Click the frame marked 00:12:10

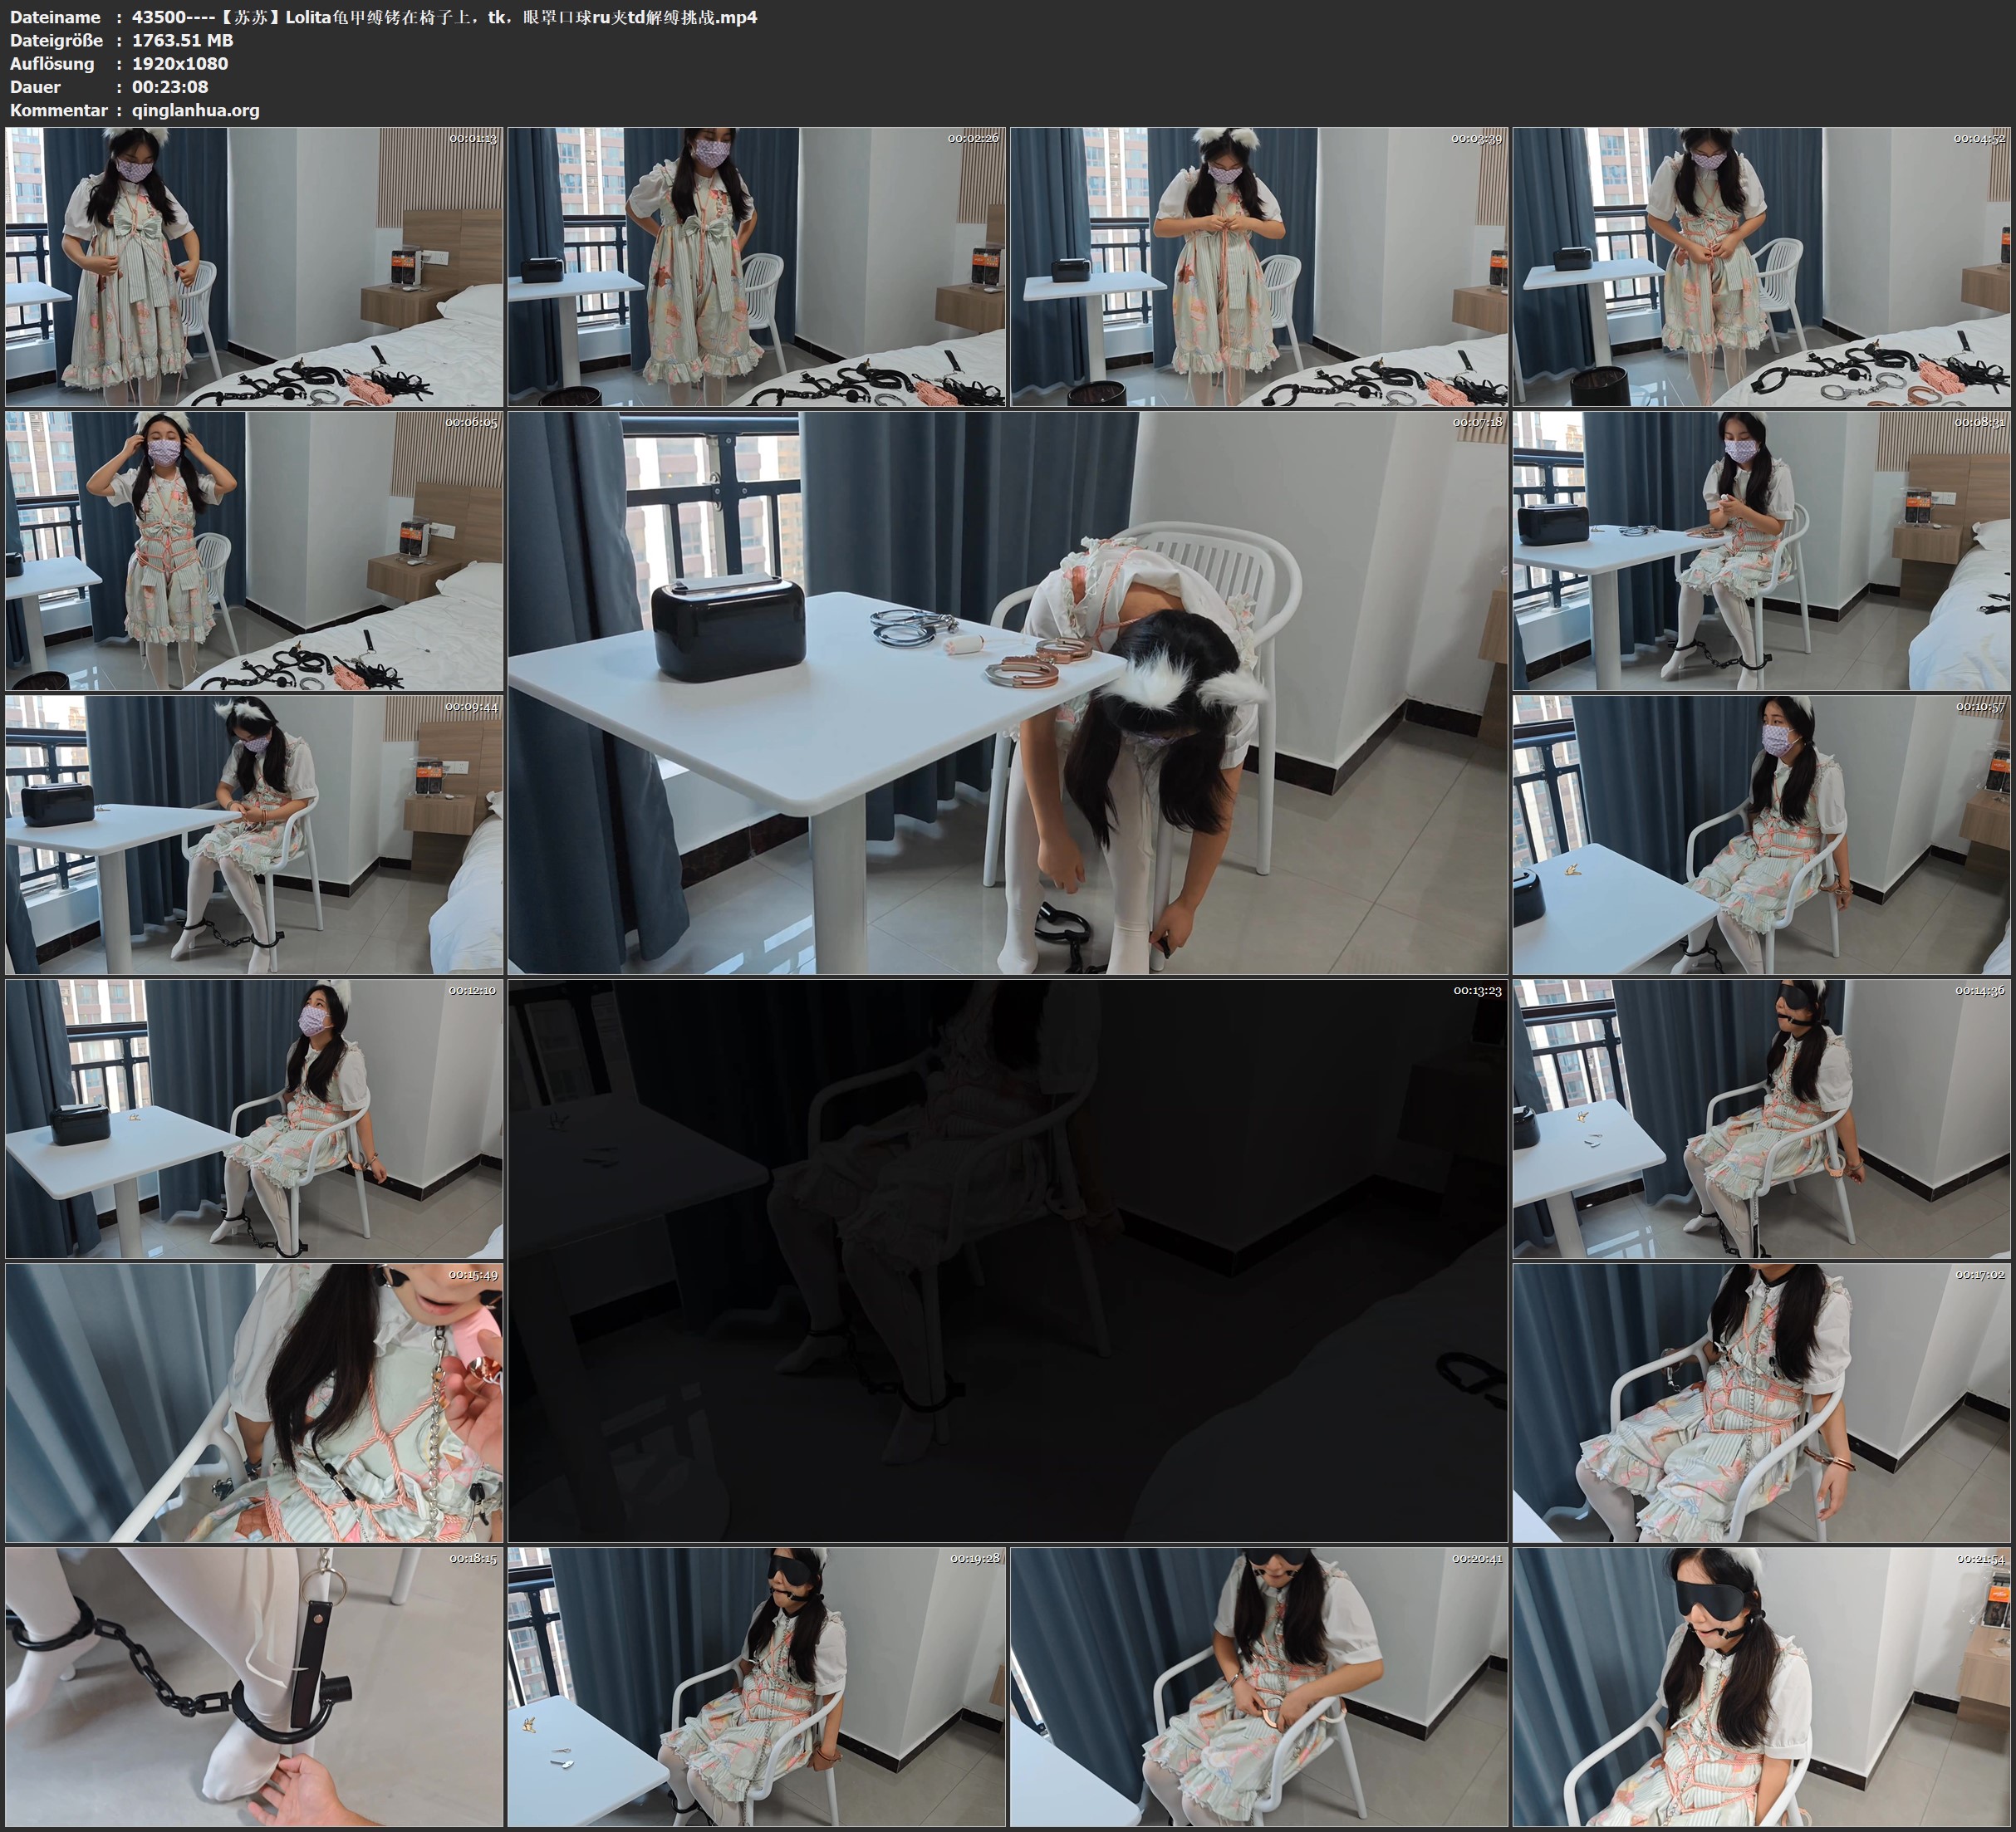pos(254,1118)
